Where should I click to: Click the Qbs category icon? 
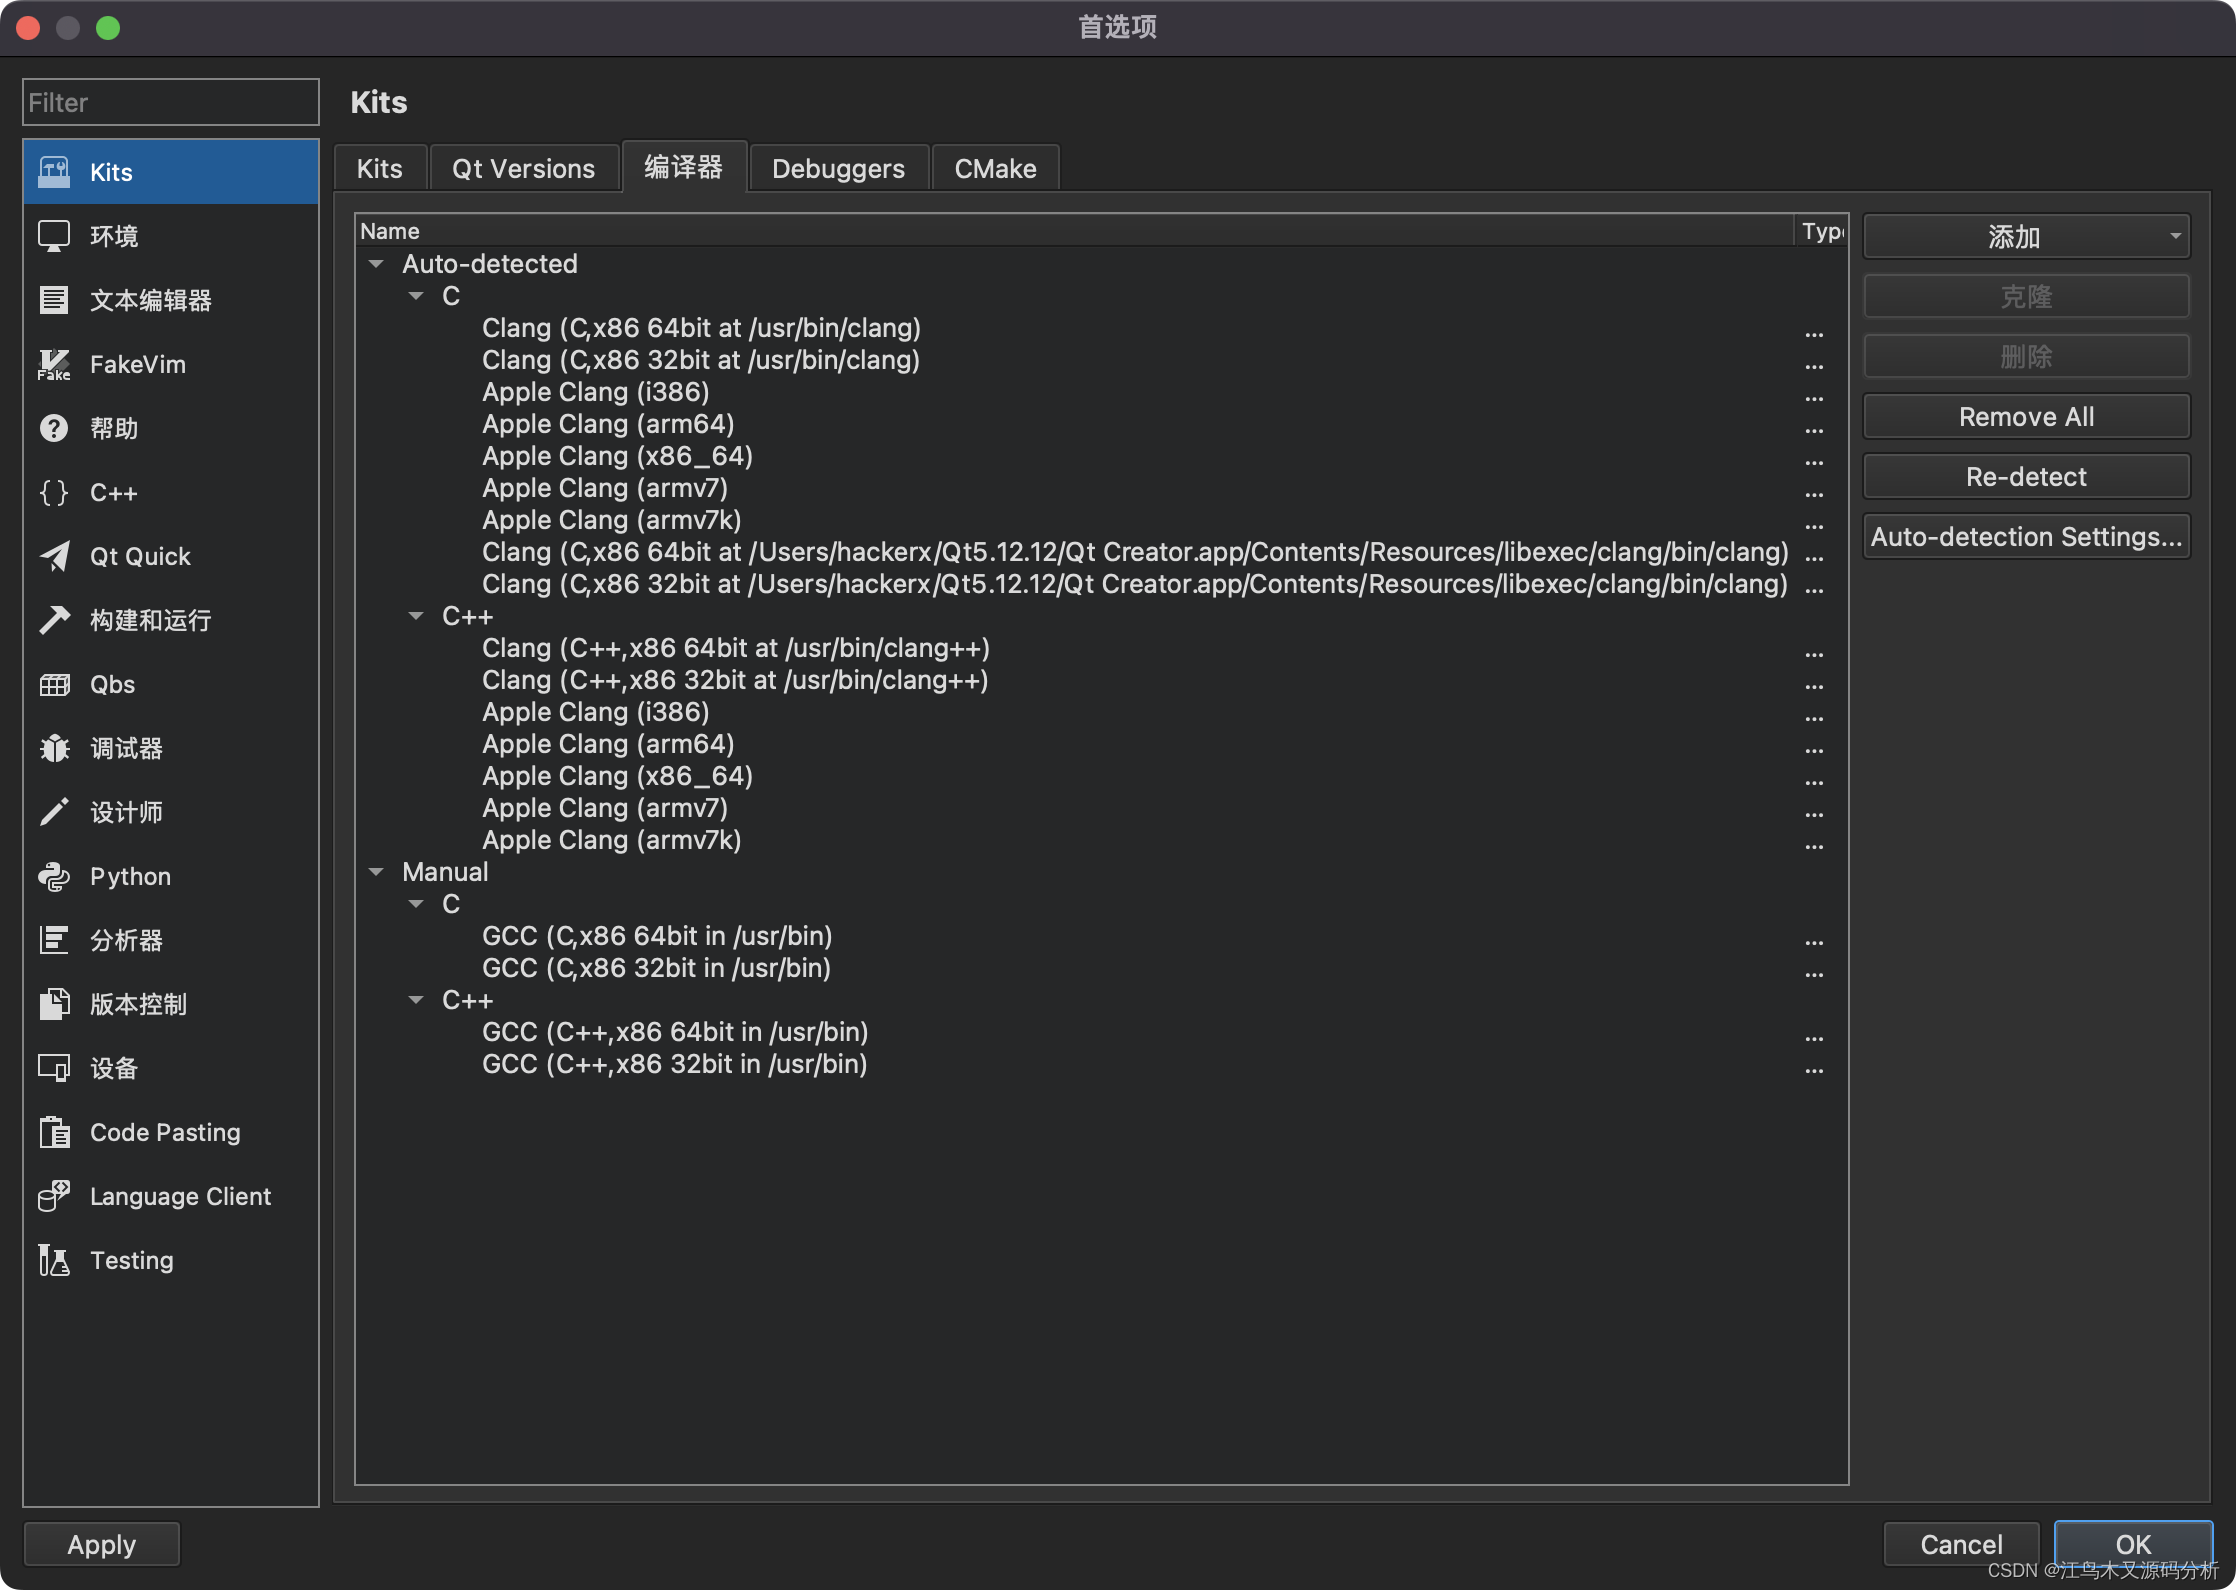54,685
